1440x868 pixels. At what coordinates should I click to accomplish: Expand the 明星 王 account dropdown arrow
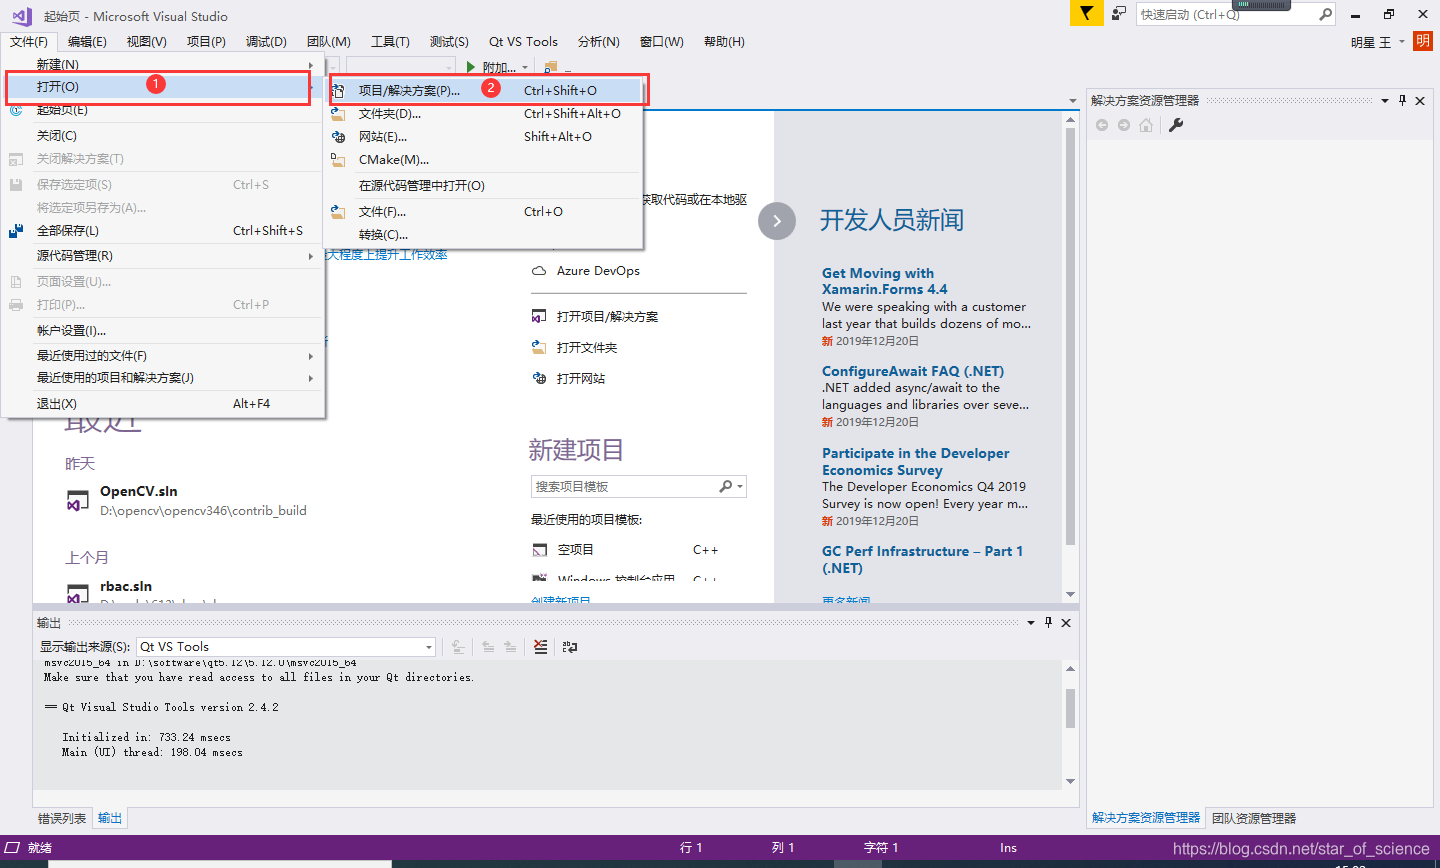coord(1402,42)
